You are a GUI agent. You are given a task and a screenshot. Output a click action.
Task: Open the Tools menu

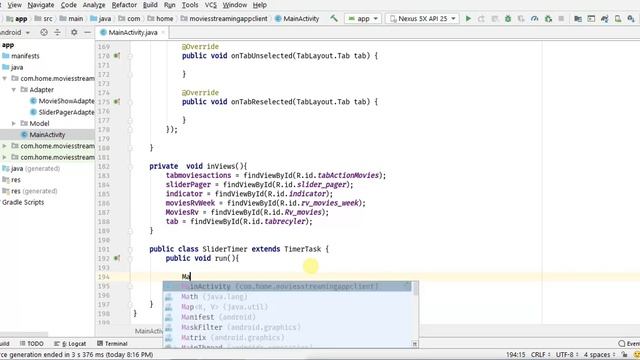(x=190, y=5)
